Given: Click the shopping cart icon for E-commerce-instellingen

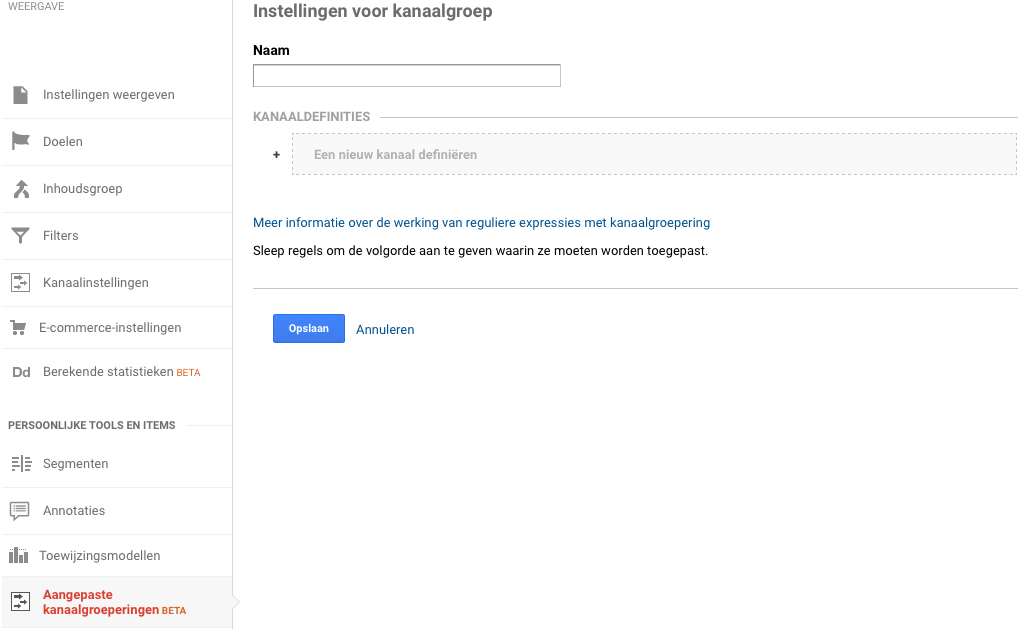Looking at the screenshot, I should [x=18, y=328].
